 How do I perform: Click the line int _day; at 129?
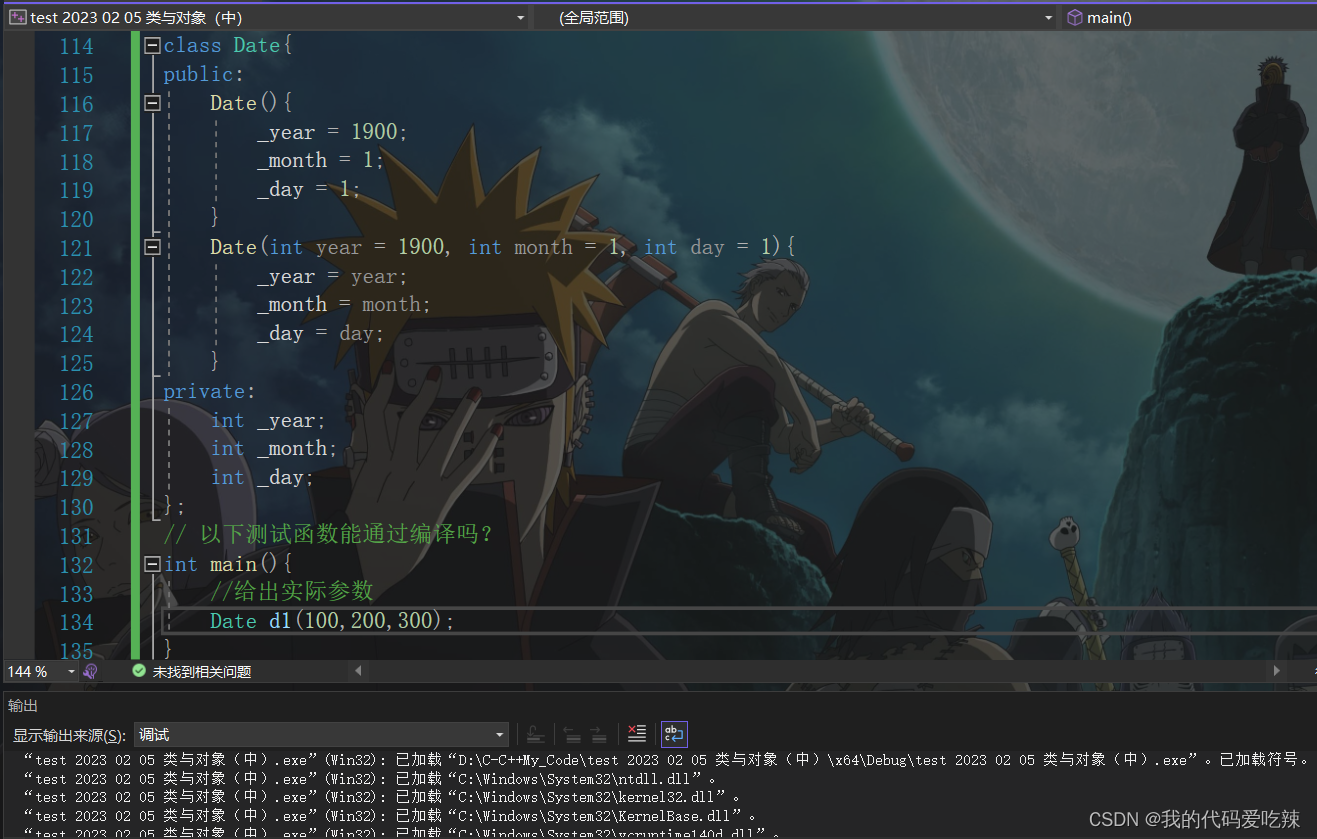click(x=262, y=478)
